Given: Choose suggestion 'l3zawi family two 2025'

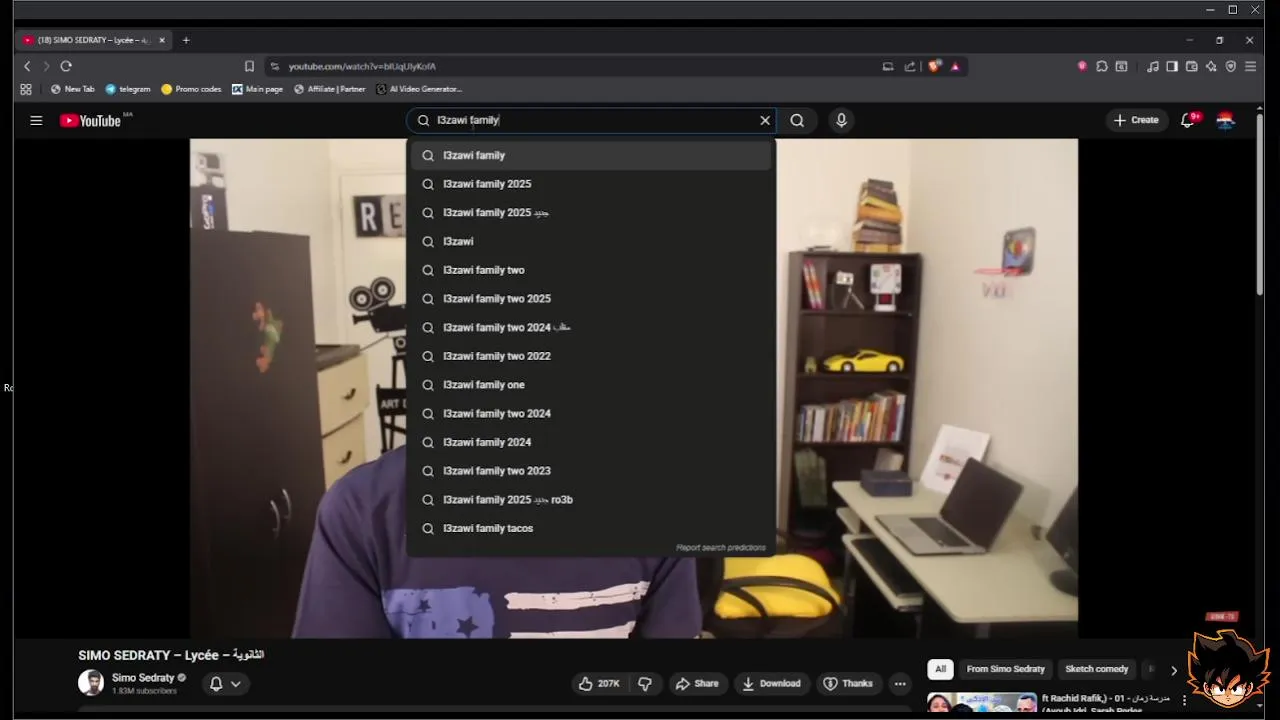Looking at the screenshot, I should tap(591, 298).
